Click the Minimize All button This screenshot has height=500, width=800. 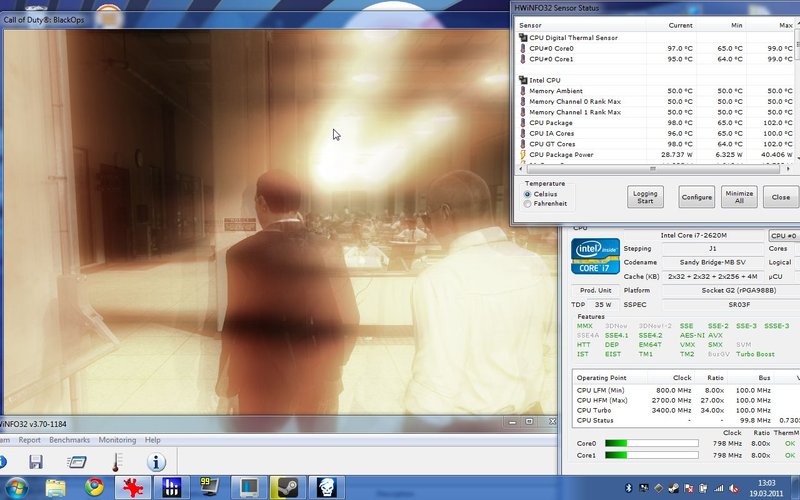pos(739,197)
